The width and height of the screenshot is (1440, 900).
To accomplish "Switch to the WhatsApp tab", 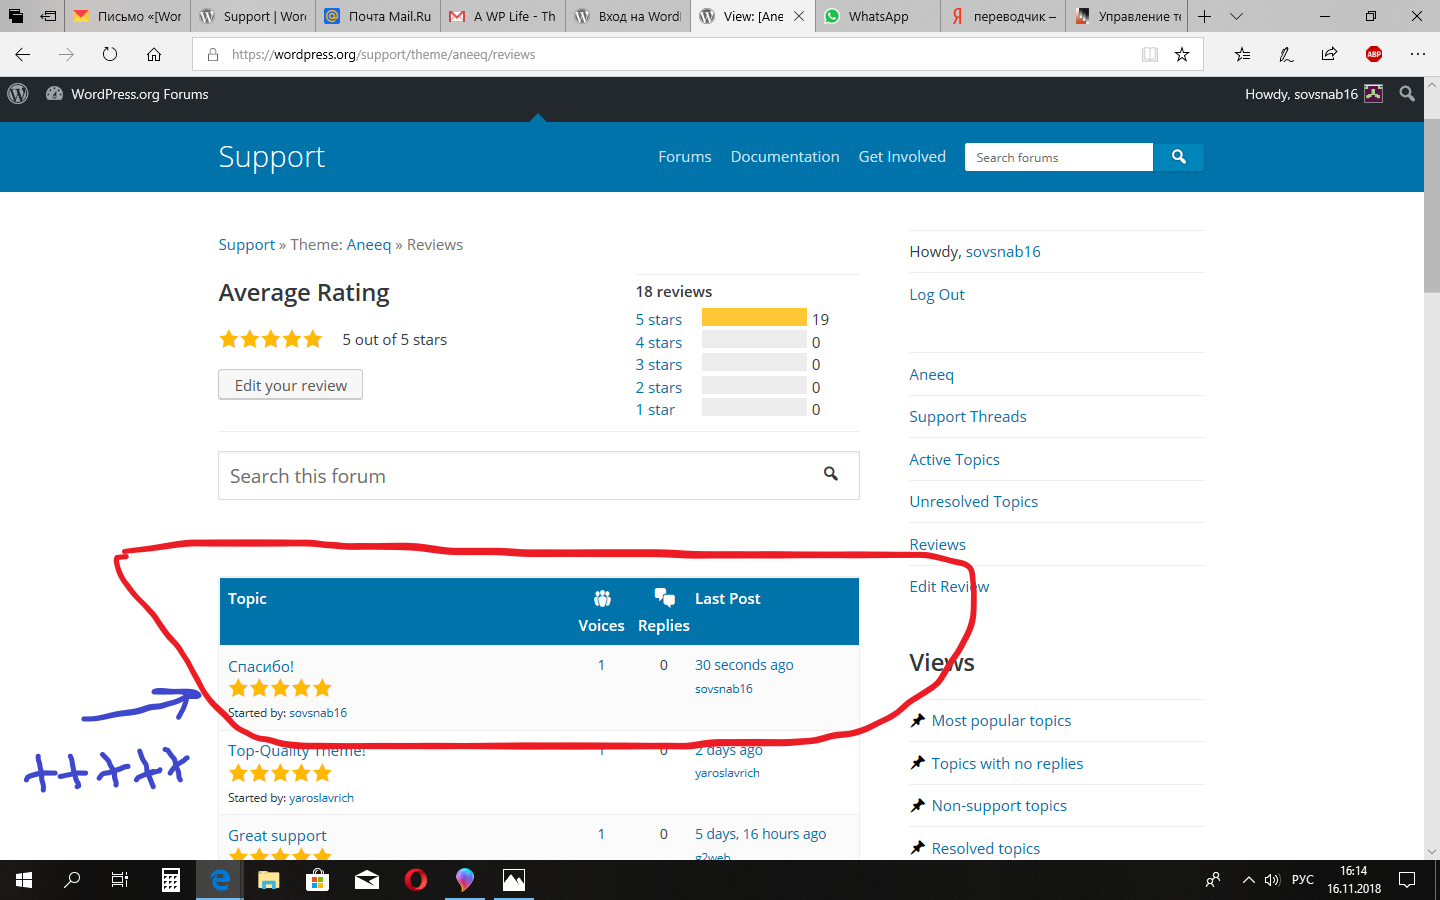I will [x=878, y=16].
